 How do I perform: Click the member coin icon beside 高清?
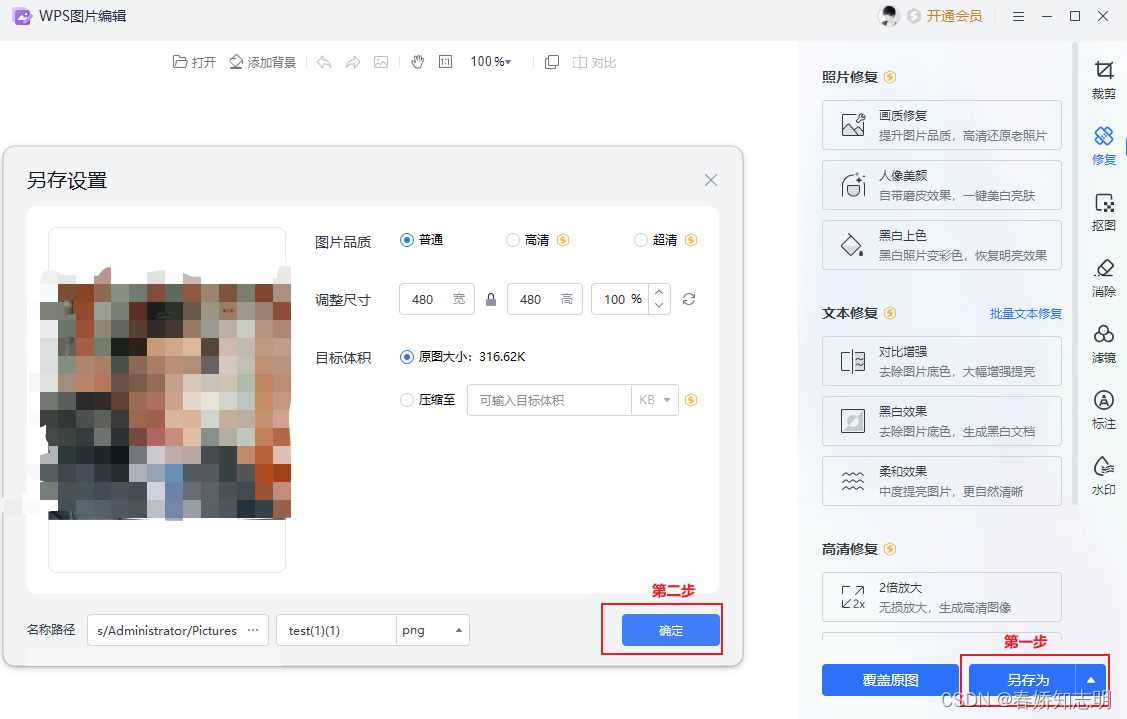(x=564, y=240)
